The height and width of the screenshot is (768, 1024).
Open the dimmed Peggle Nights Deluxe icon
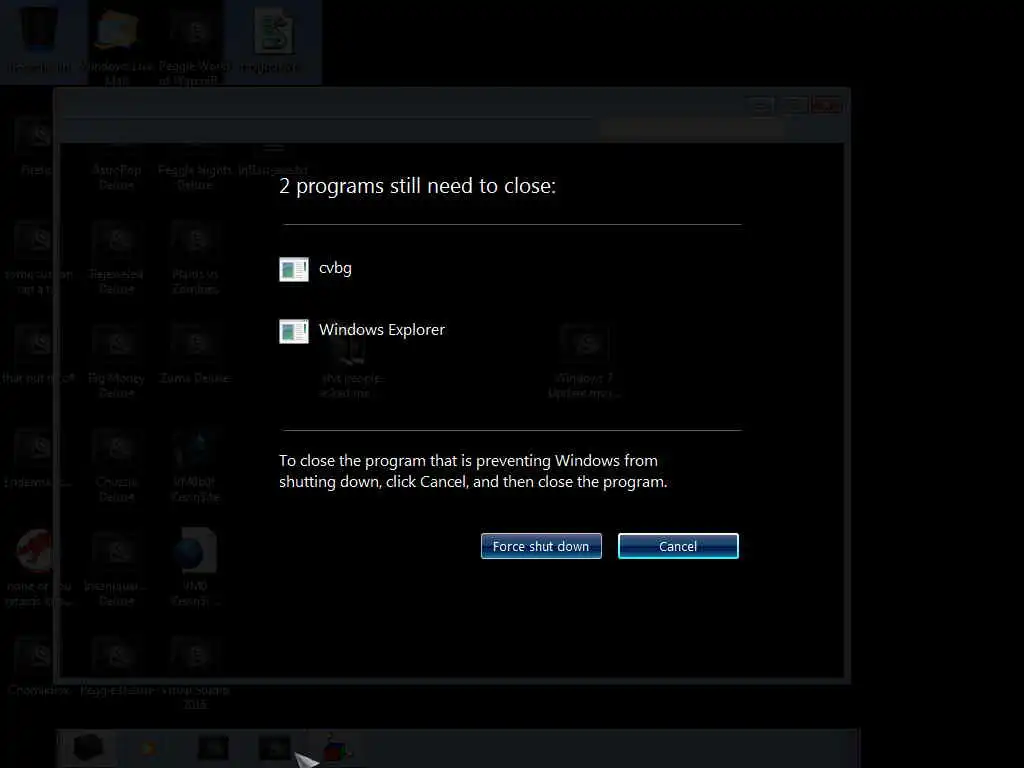tap(195, 167)
